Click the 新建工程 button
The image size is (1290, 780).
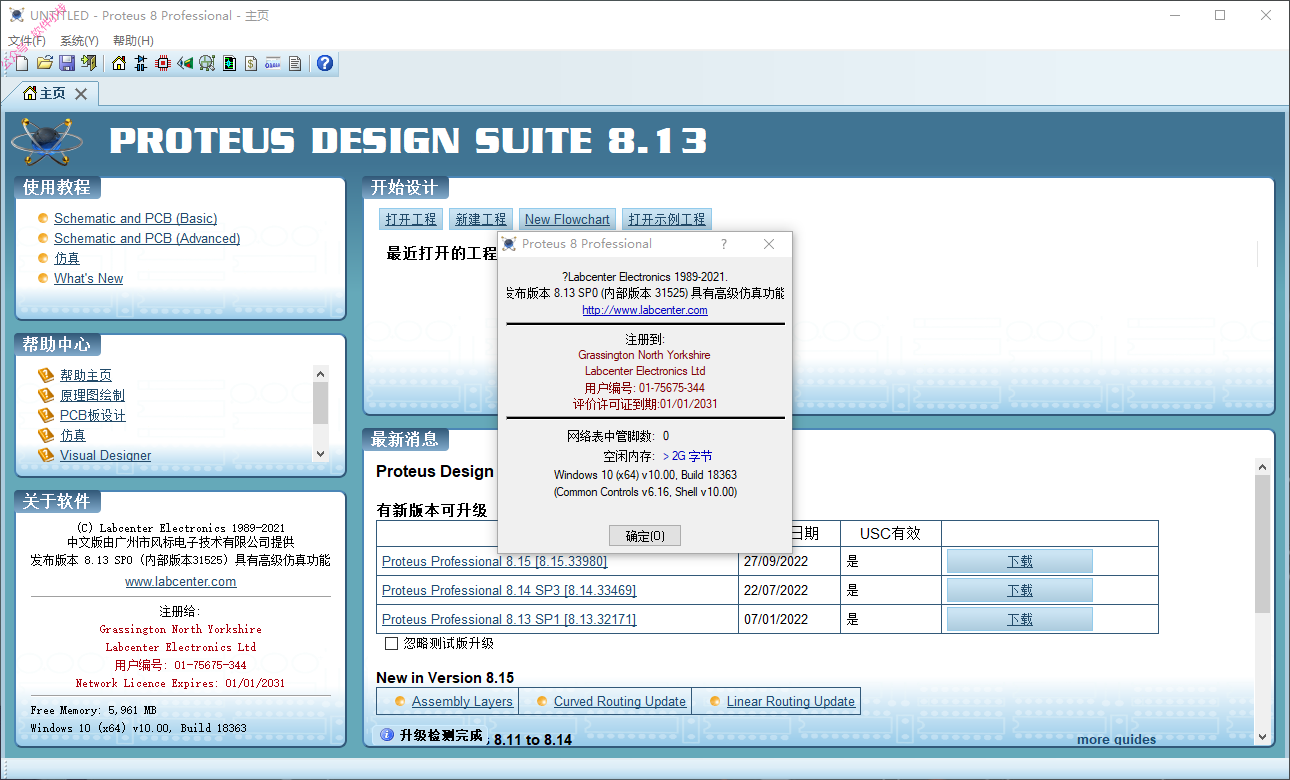coord(481,219)
